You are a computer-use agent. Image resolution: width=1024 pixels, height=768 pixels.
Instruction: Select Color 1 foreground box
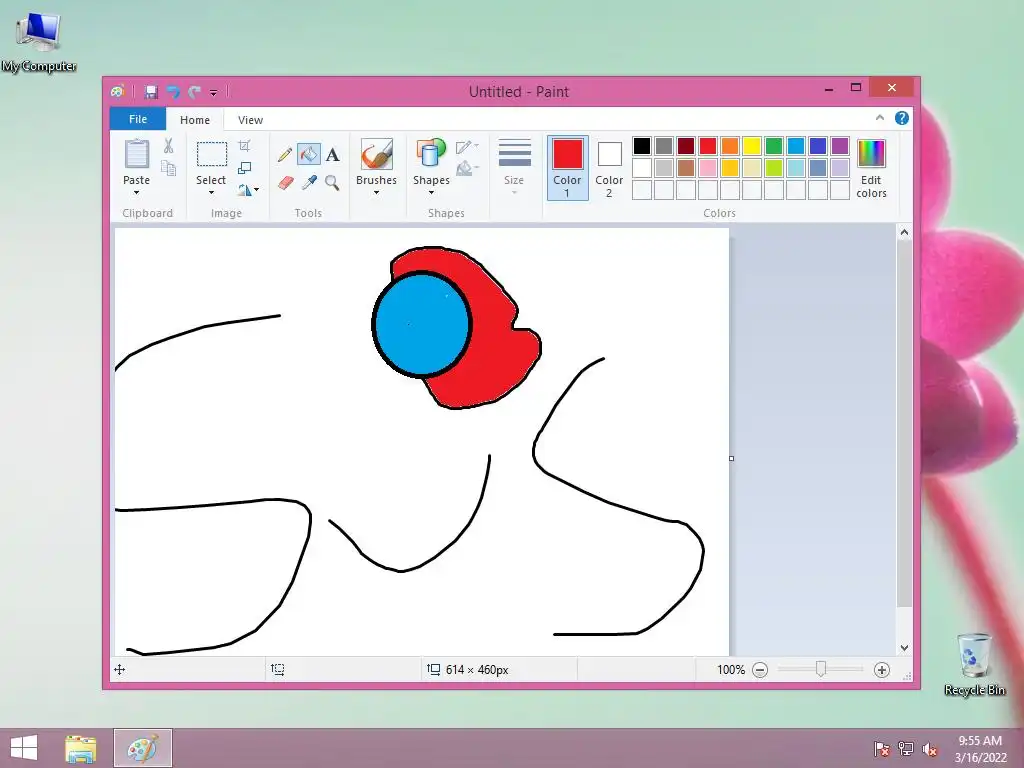pyautogui.click(x=568, y=168)
